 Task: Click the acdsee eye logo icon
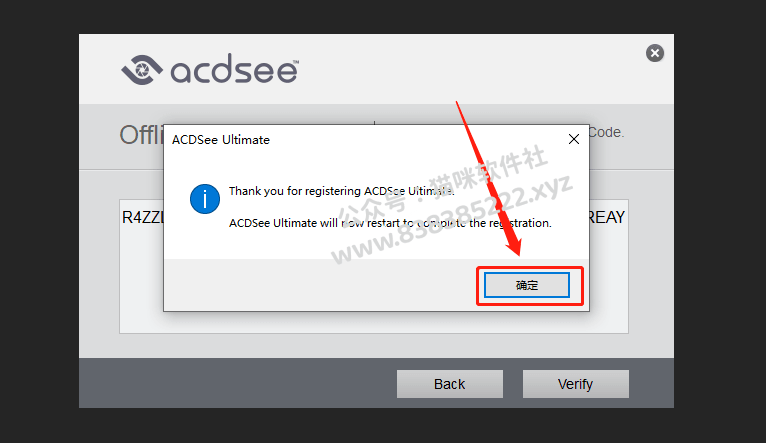click(142, 70)
